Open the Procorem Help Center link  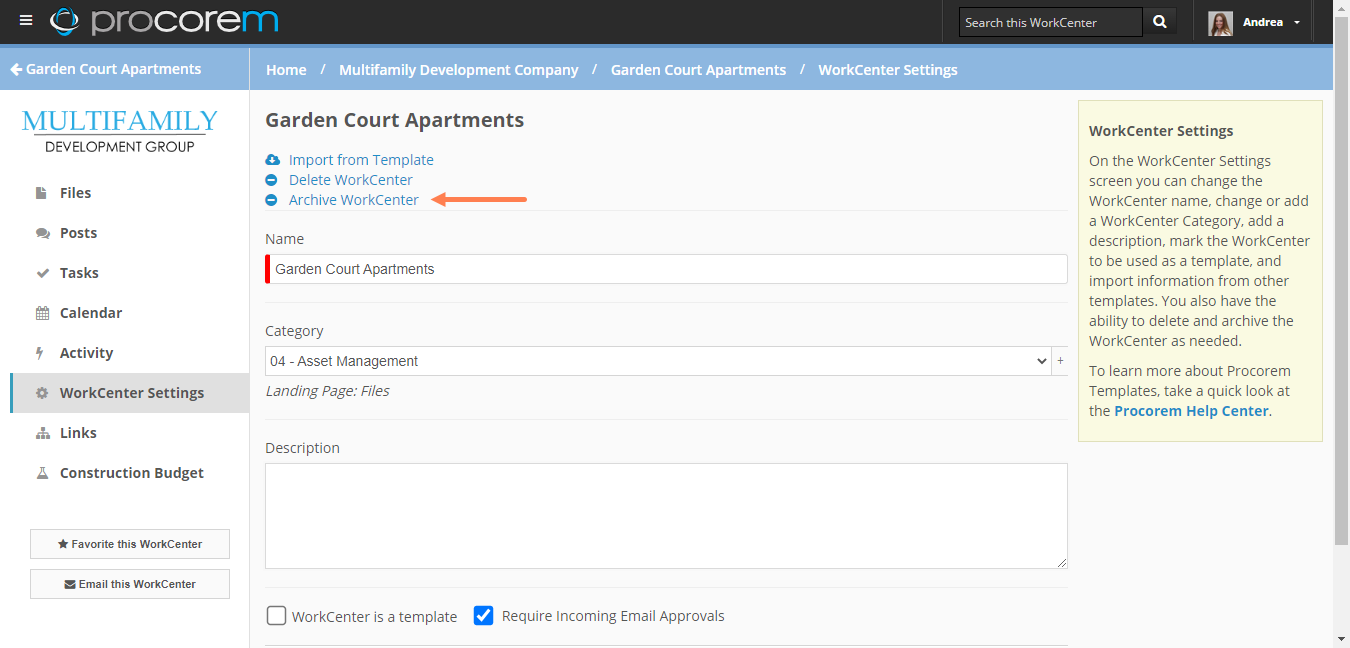pos(1190,410)
